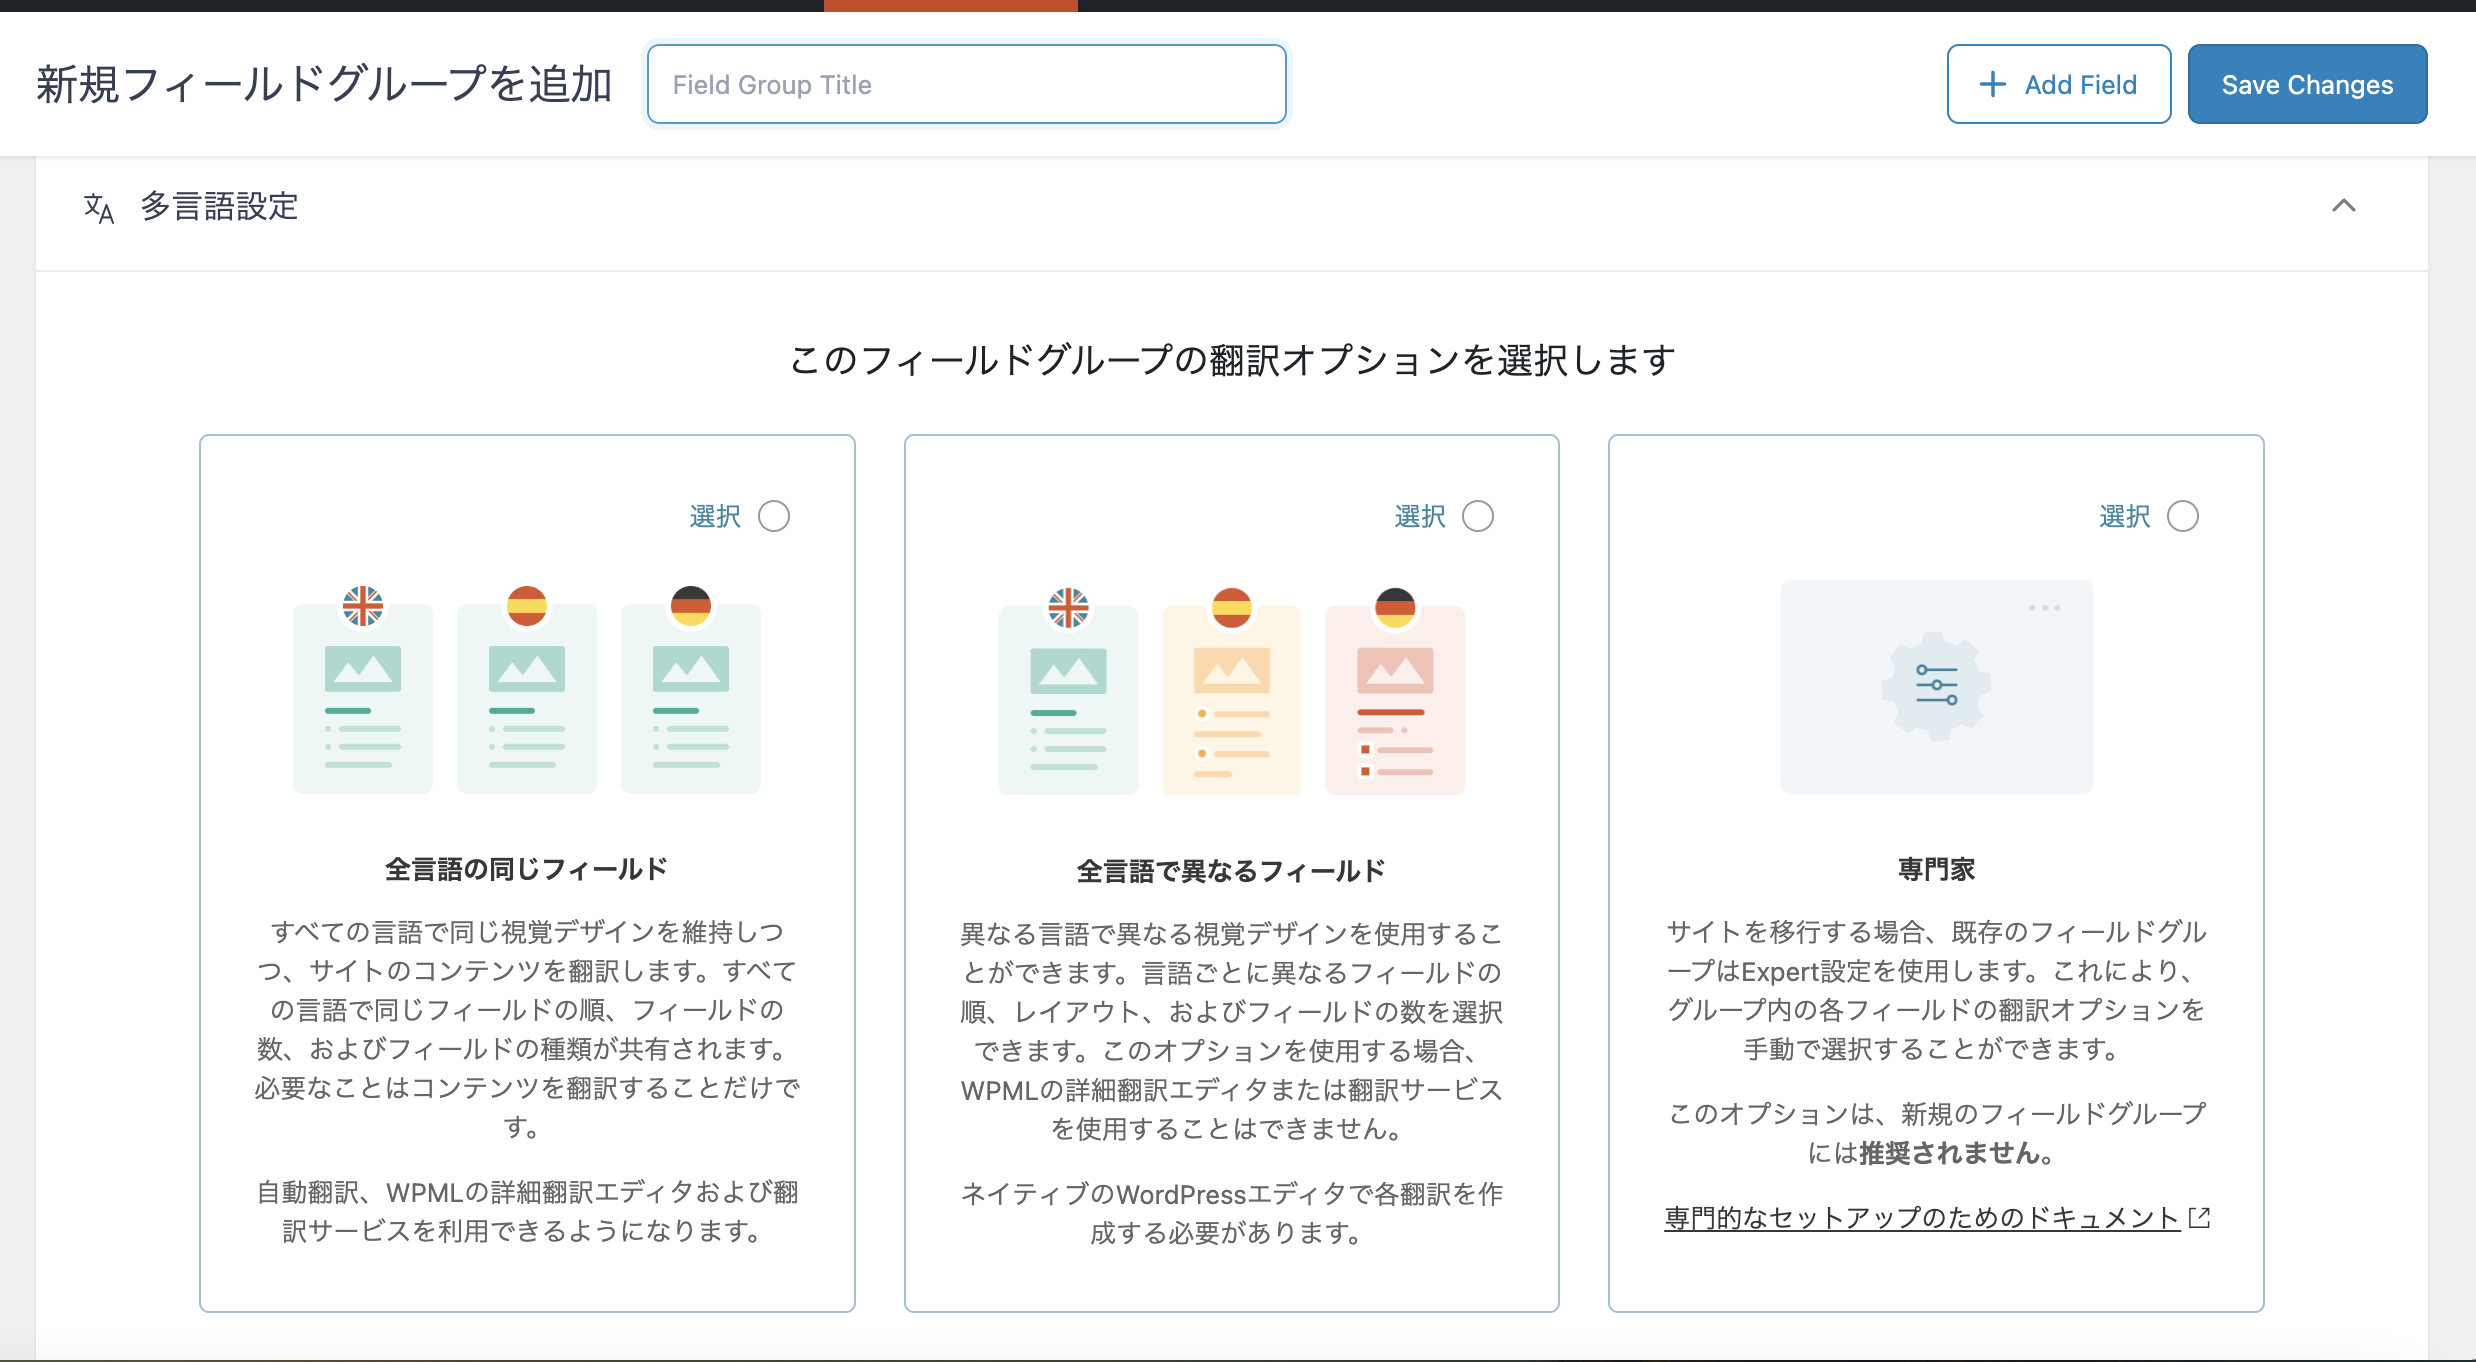This screenshot has width=2476, height=1362.
Task: Click the Field Group Title input
Action: pyautogui.click(x=967, y=84)
